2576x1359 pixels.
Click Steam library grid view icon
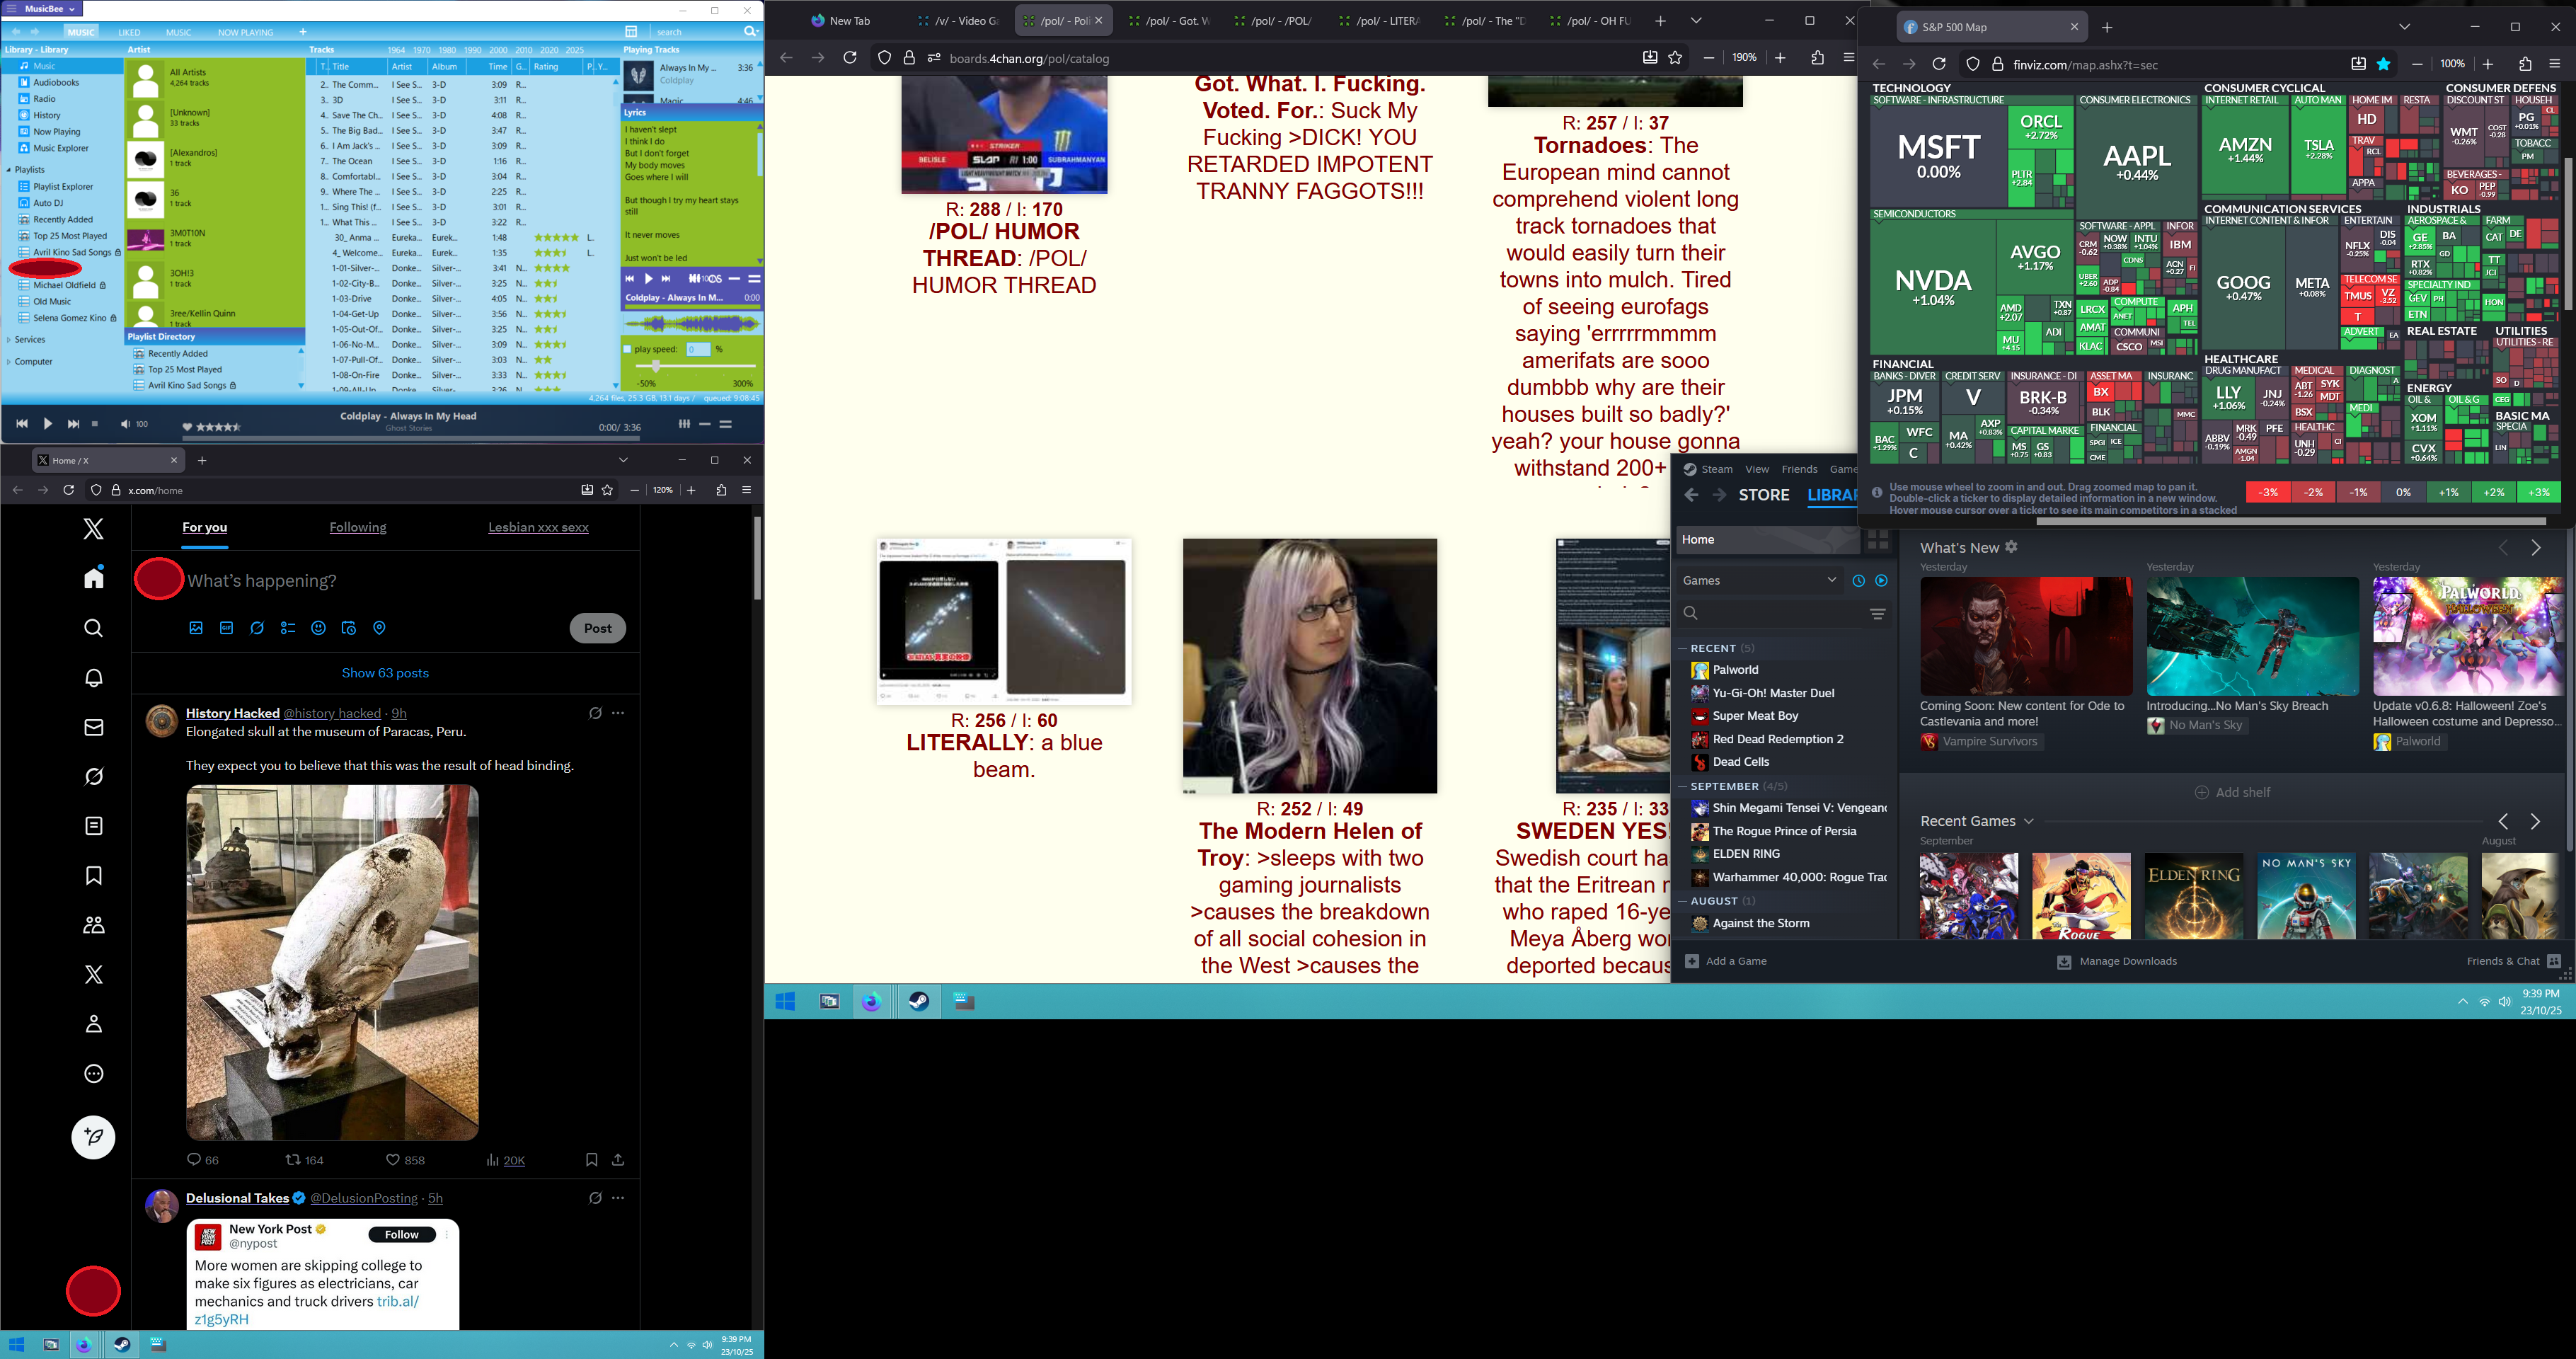[x=1878, y=540]
